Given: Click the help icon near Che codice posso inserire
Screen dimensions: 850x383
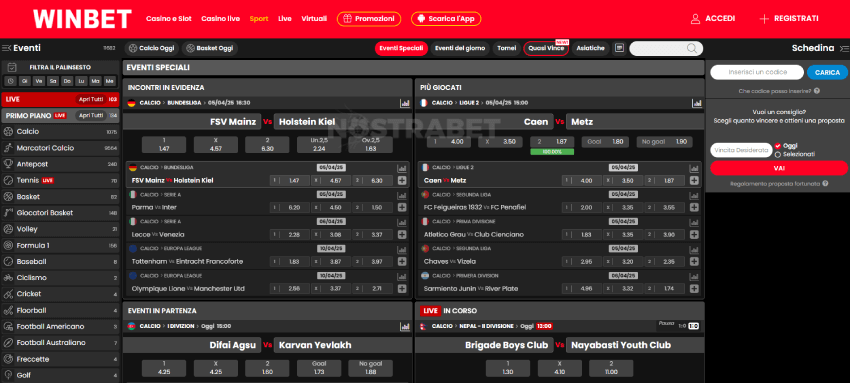Looking at the screenshot, I should [x=816, y=91].
